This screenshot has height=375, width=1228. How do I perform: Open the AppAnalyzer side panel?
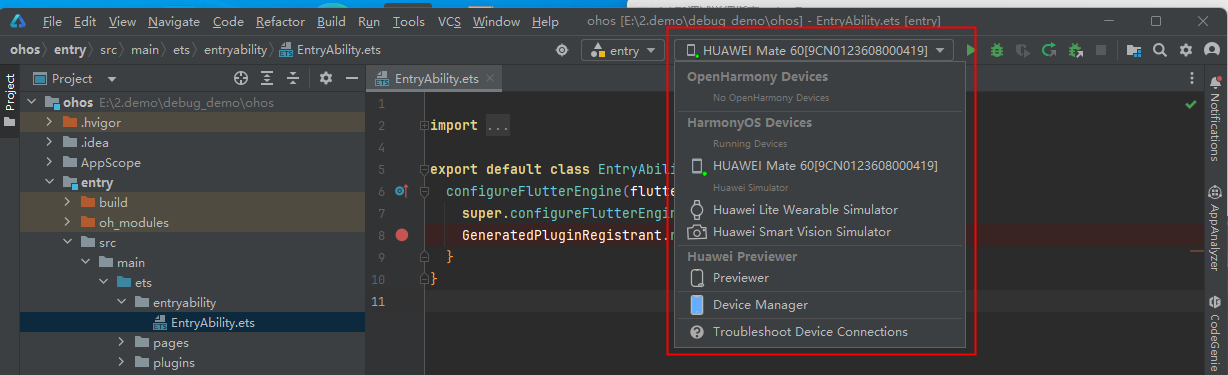coord(1215,228)
